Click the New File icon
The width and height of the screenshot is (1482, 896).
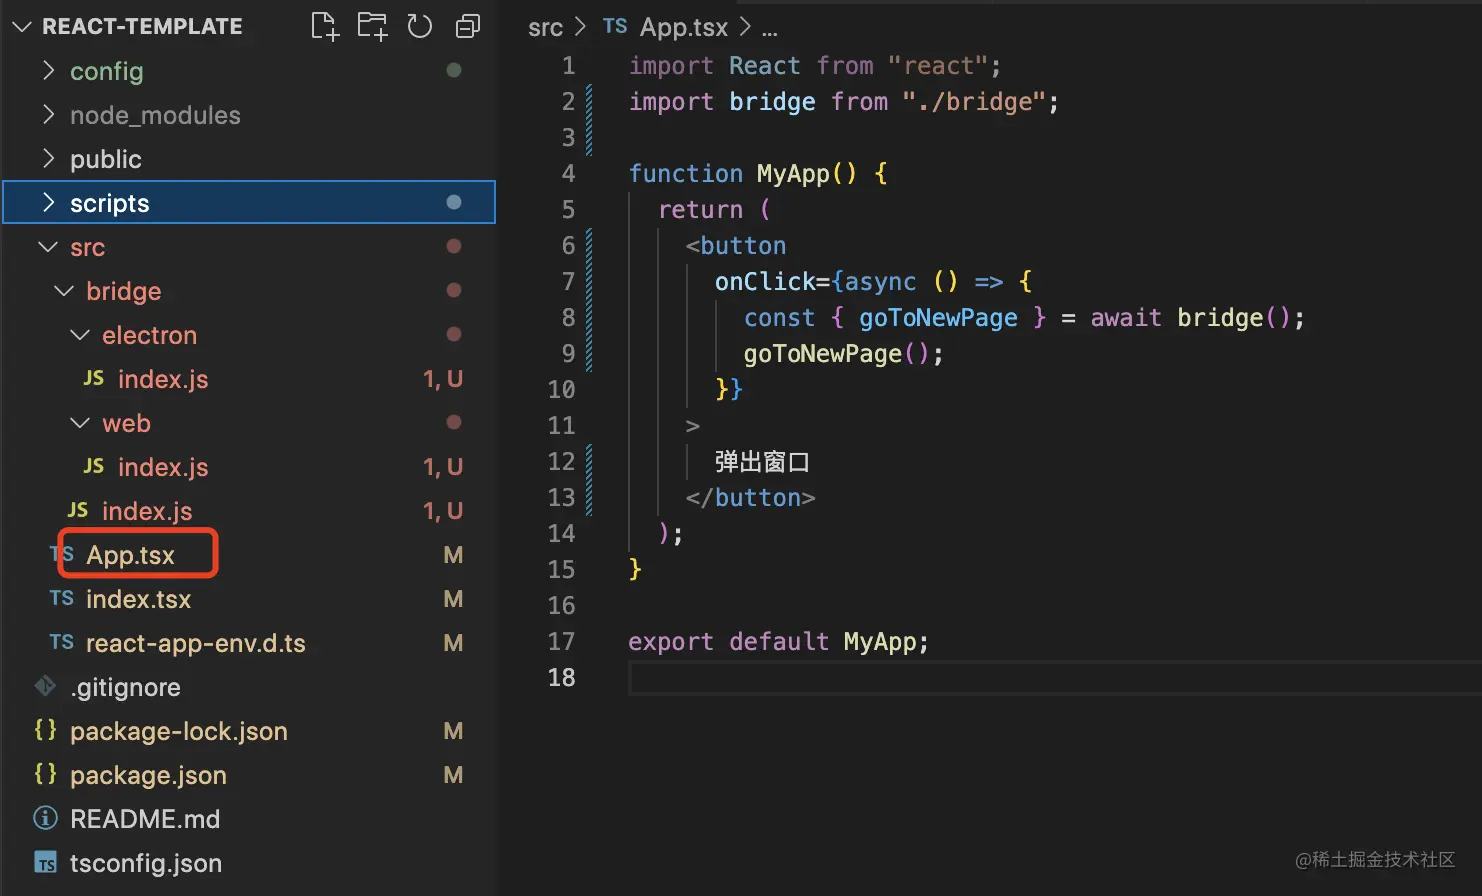(325, 27)
